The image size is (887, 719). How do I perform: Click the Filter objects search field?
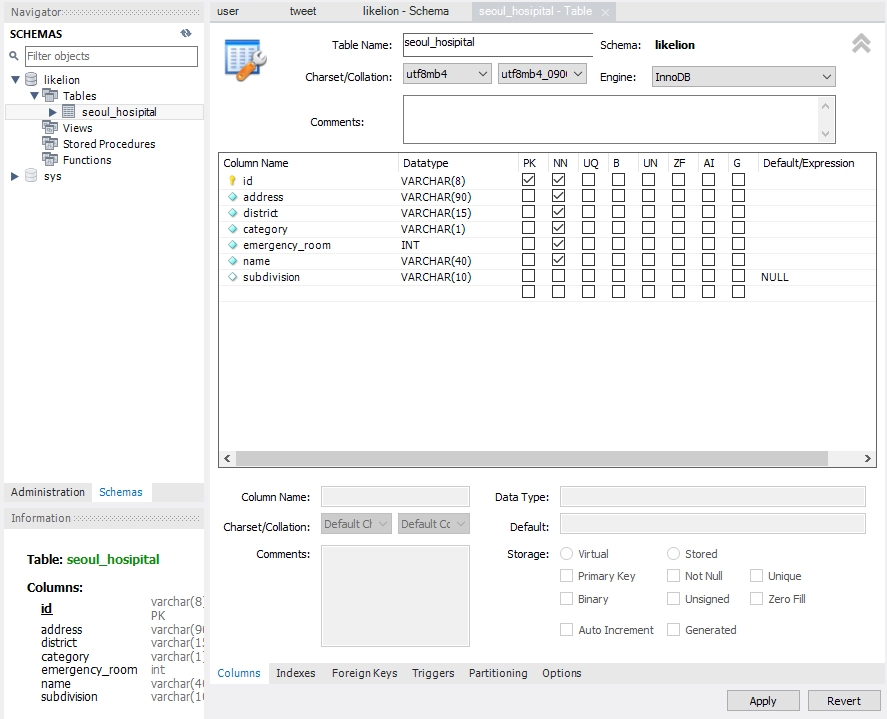pos(110,56)
